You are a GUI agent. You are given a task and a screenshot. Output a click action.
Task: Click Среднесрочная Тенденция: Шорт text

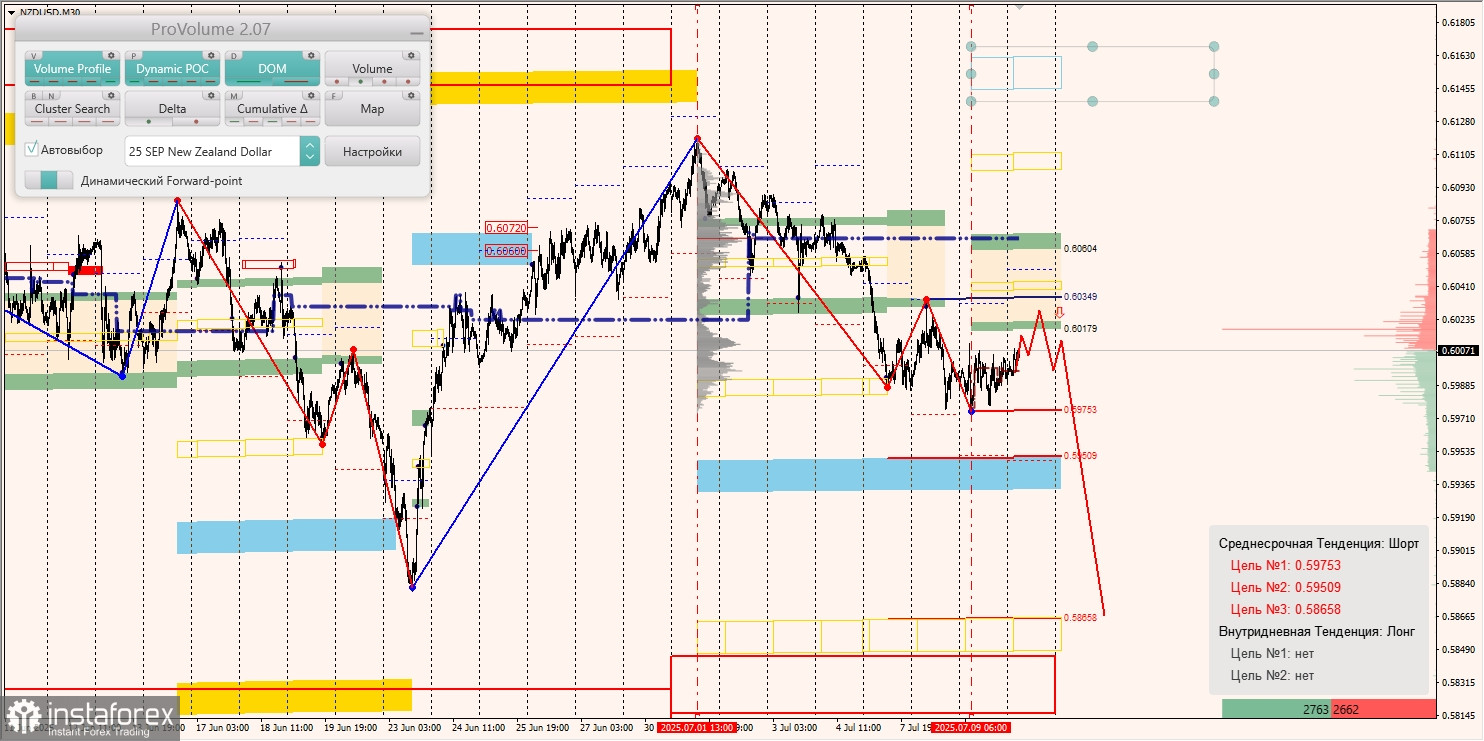(x=1318, y=543)
